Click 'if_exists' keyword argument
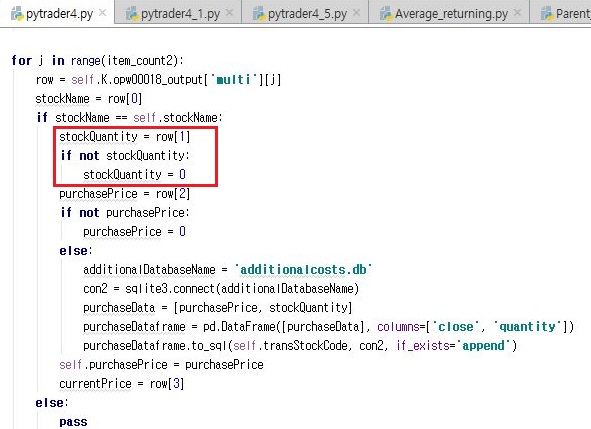 [x=423, y=346]
